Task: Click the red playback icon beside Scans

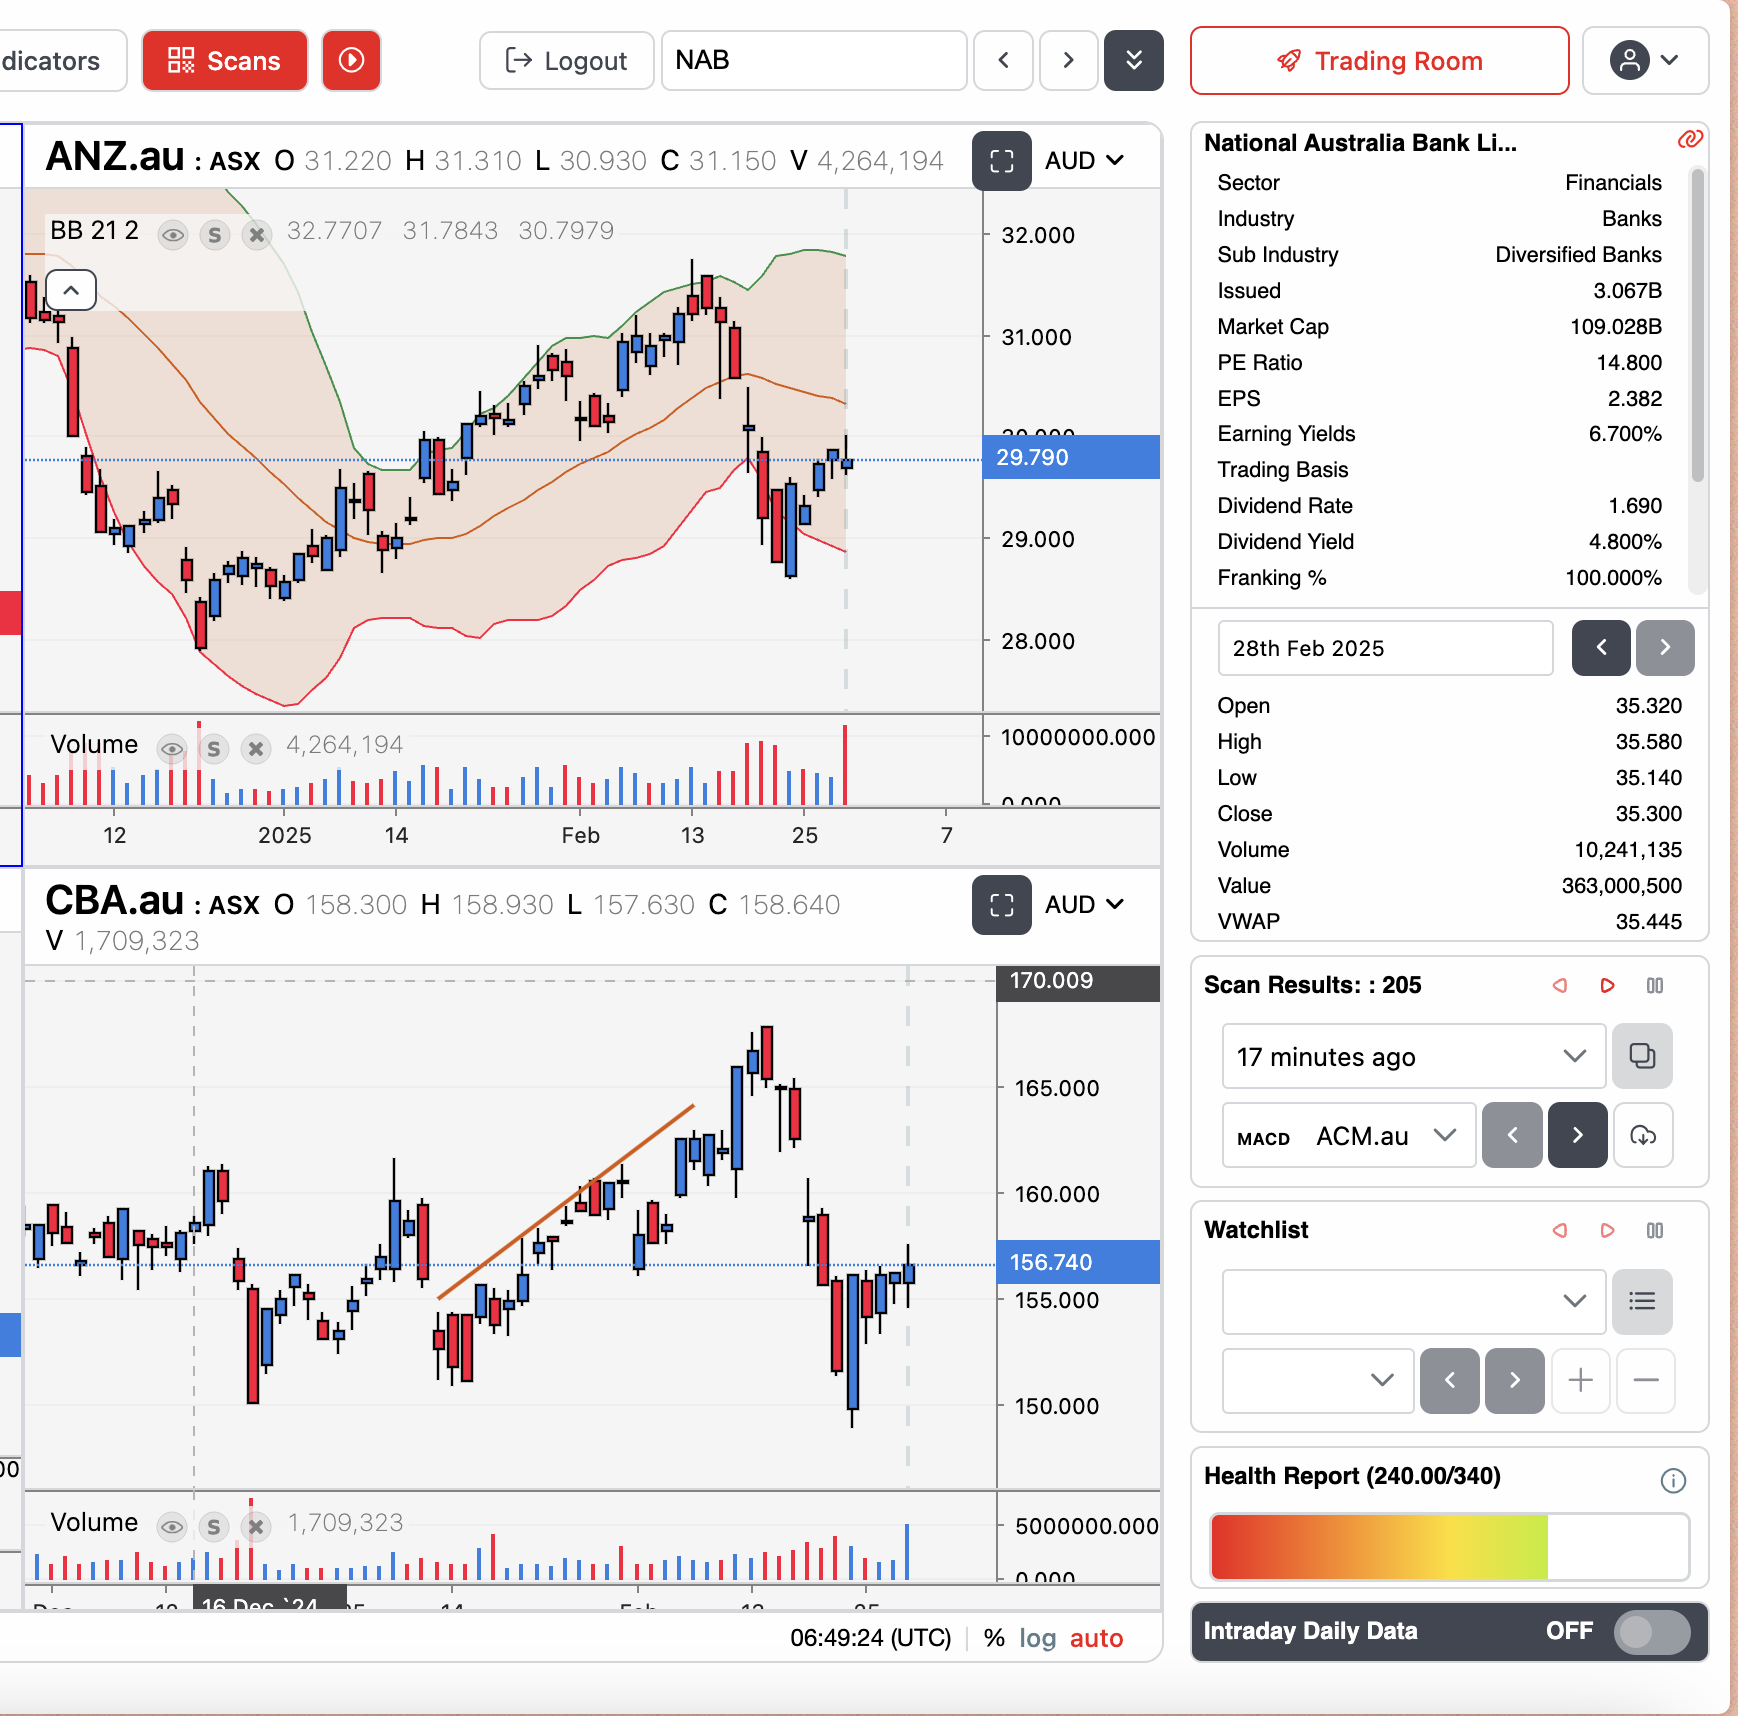Action: 351,60
